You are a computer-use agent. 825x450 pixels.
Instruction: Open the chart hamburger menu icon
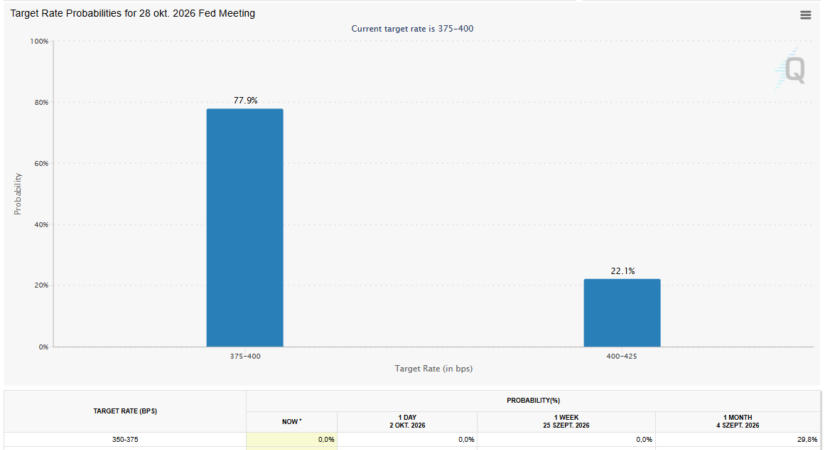[x=805, y=15]
